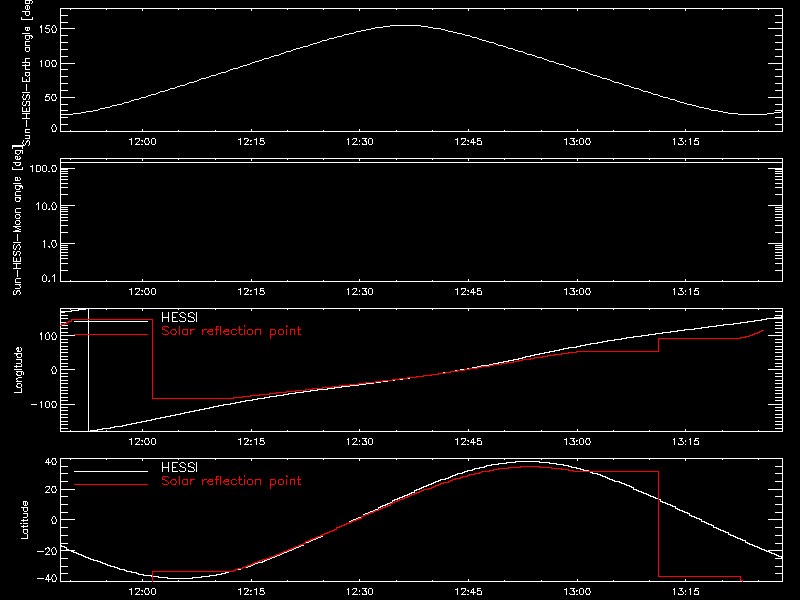Click the white HESSI legend line in Latitude plot
The height and width of the screenshot is (600, 800).
[111, 471]
